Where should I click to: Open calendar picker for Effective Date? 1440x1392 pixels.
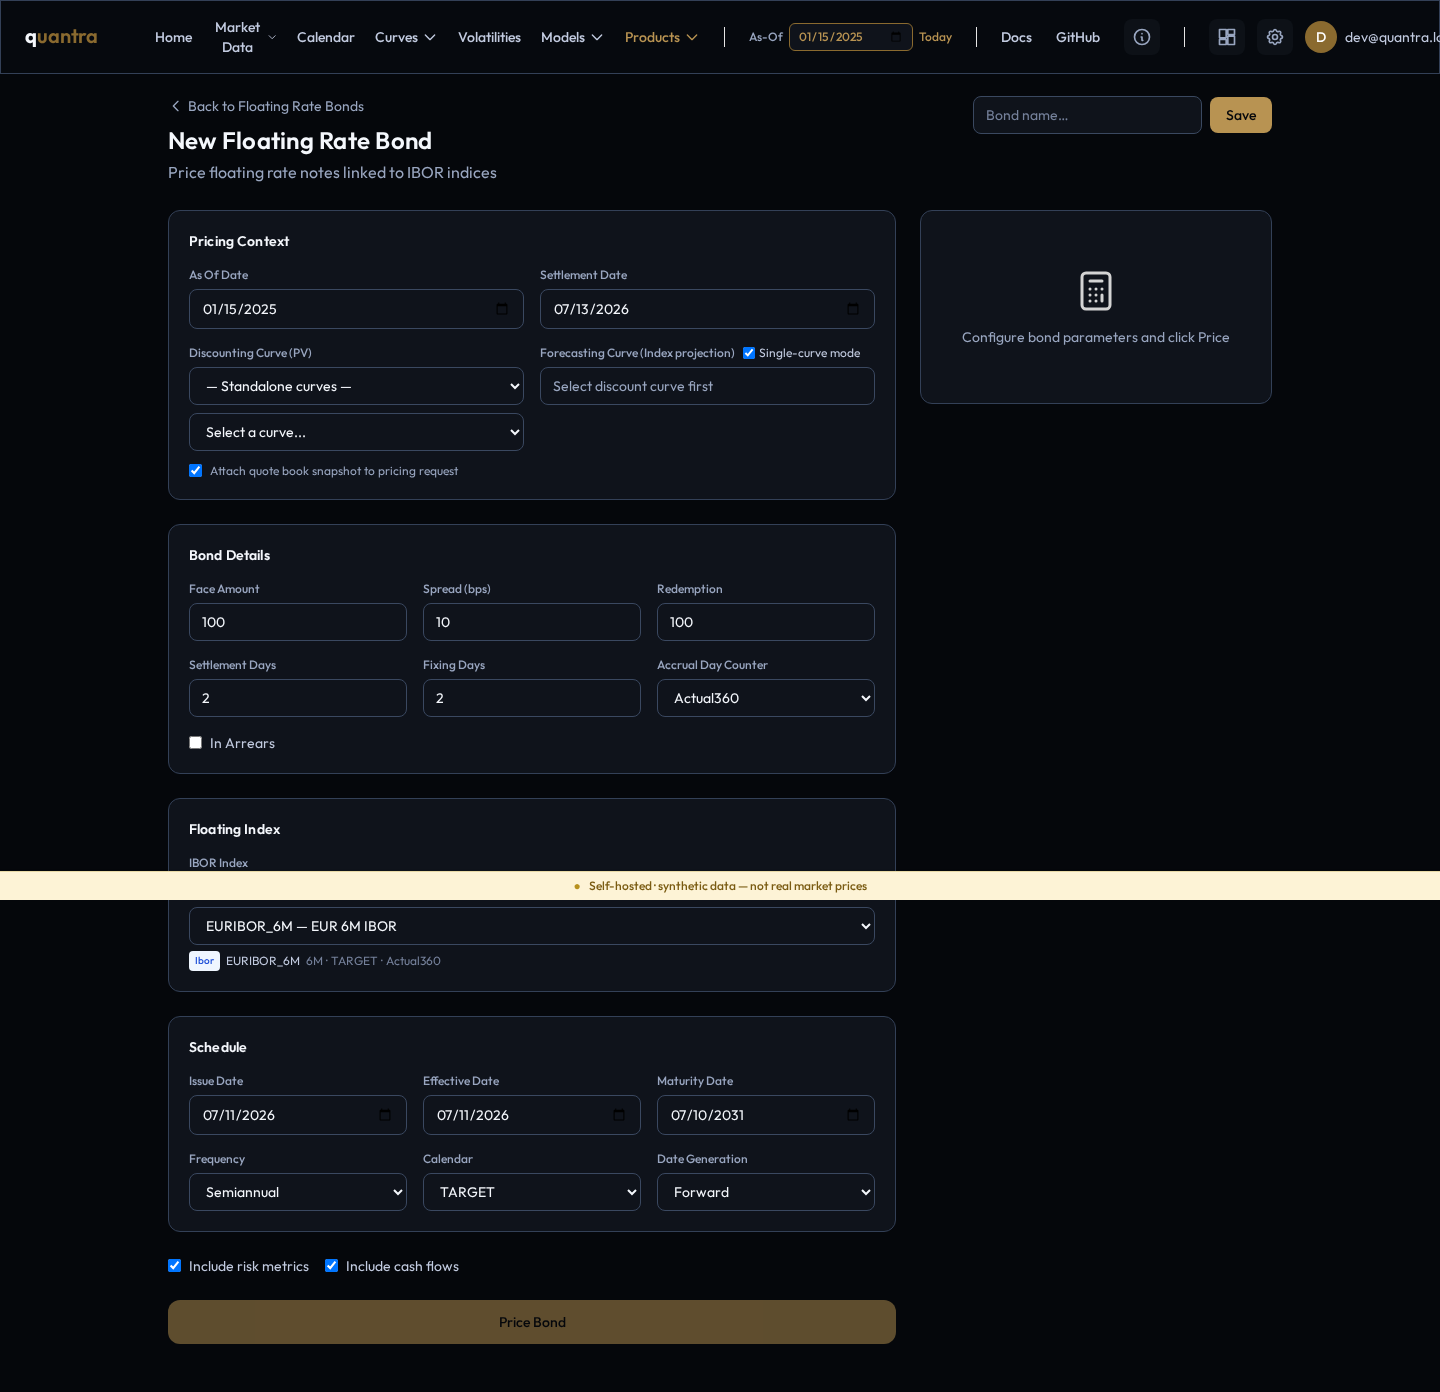click(x=619, y=1115)
